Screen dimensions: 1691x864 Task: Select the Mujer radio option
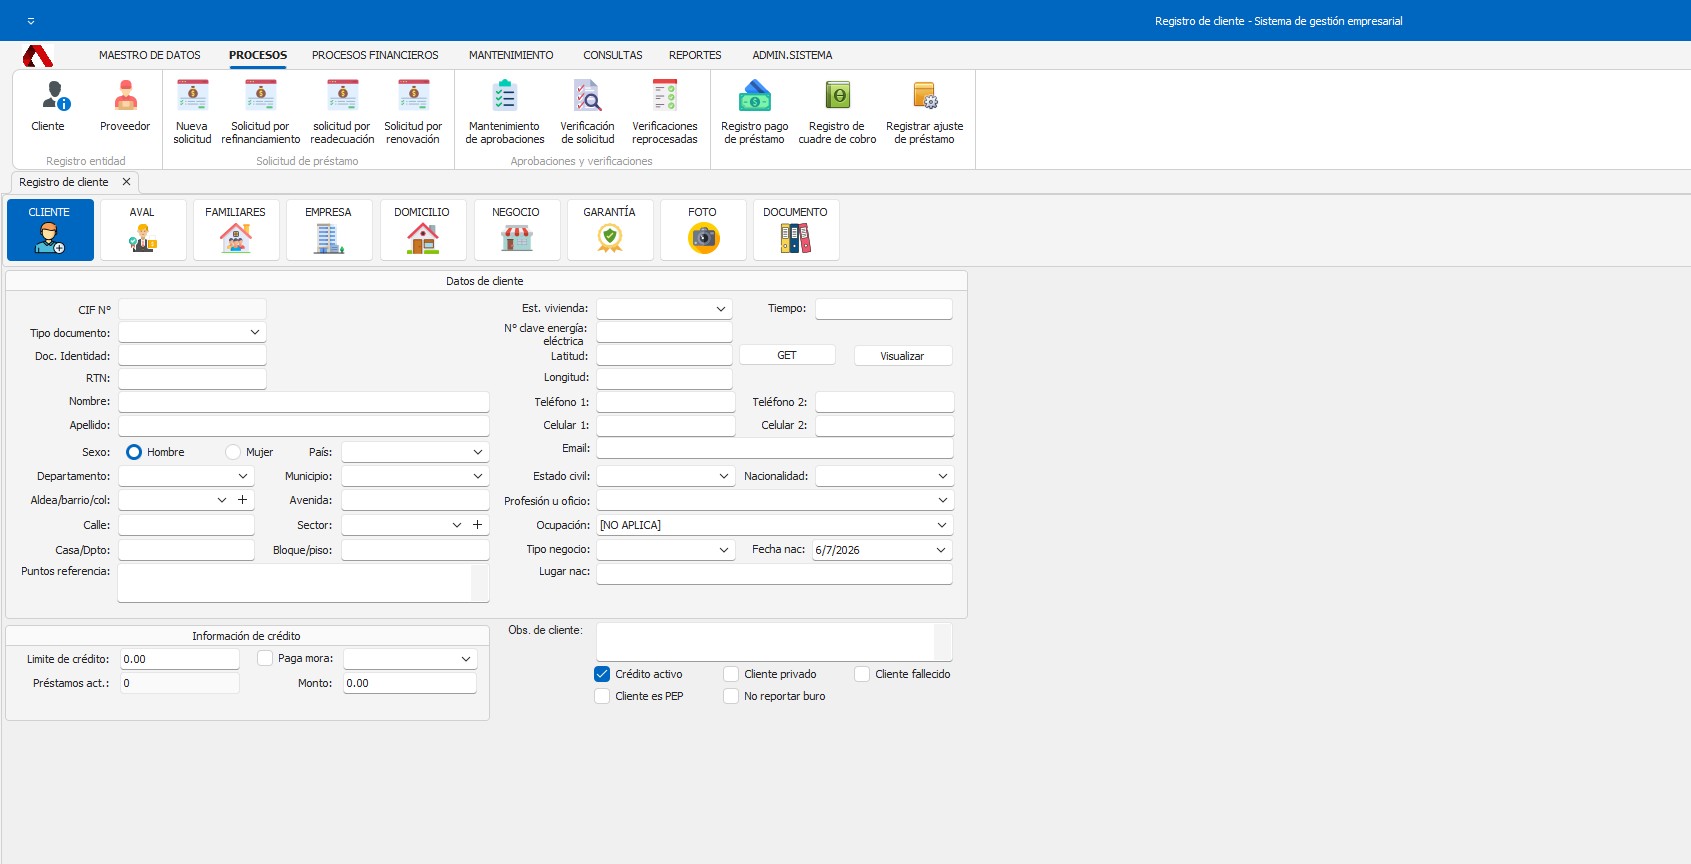pos(233,452)
